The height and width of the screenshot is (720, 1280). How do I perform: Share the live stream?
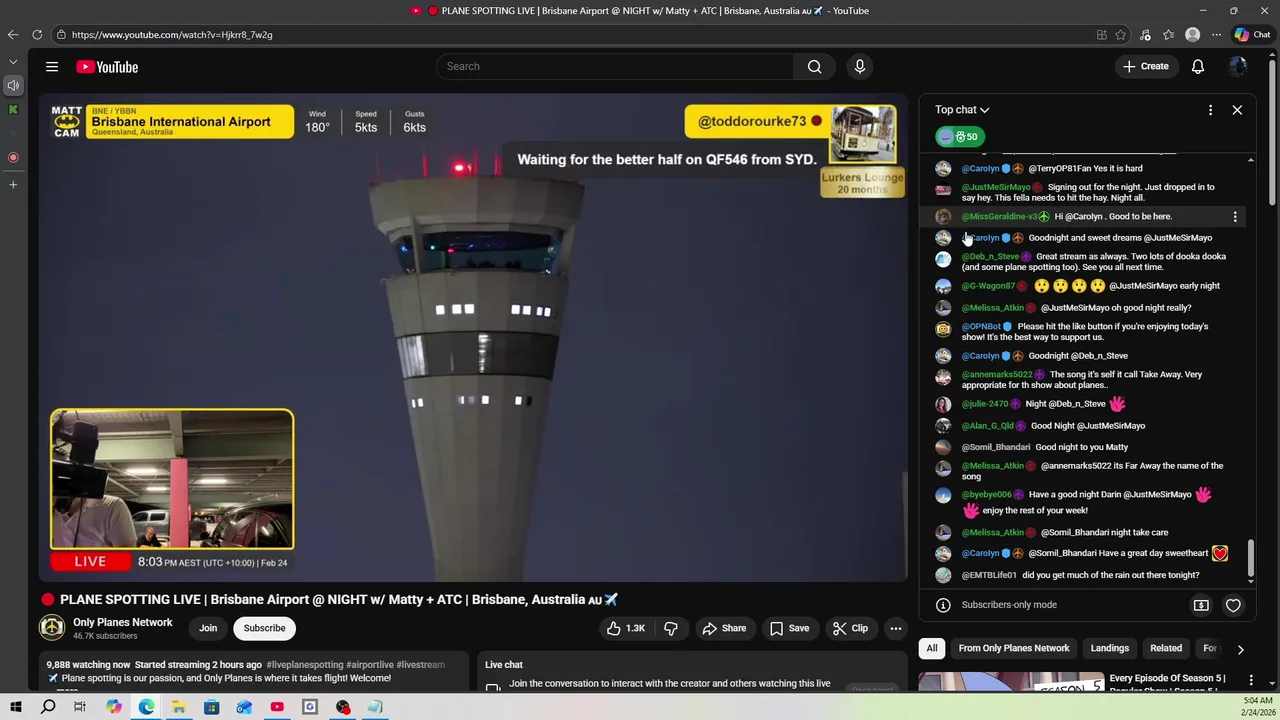pyautogui.click(x=724, y=628)
